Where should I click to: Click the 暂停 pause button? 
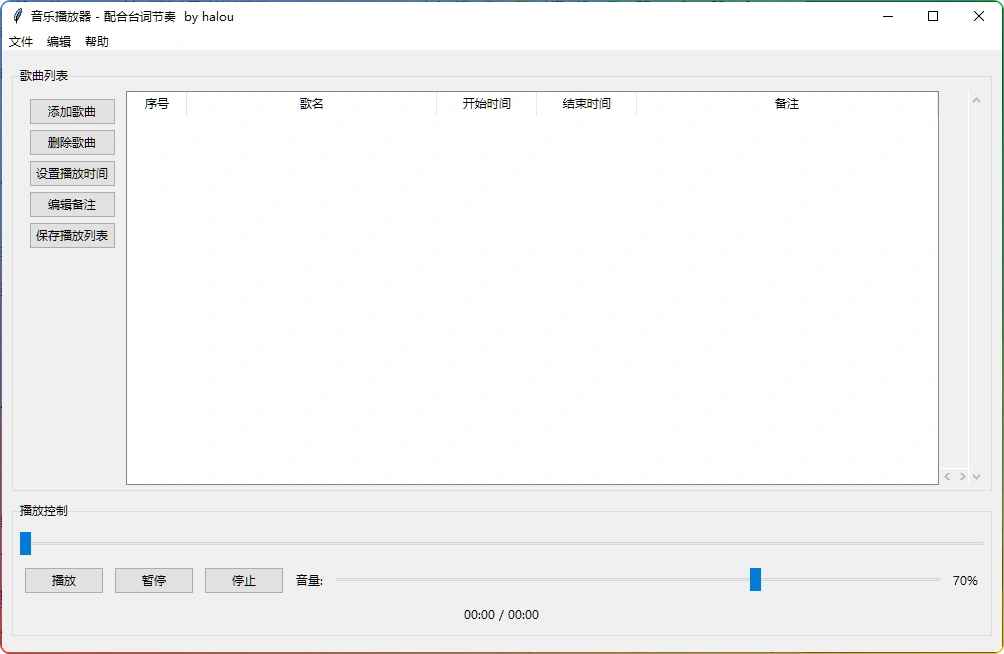(153, 580)
